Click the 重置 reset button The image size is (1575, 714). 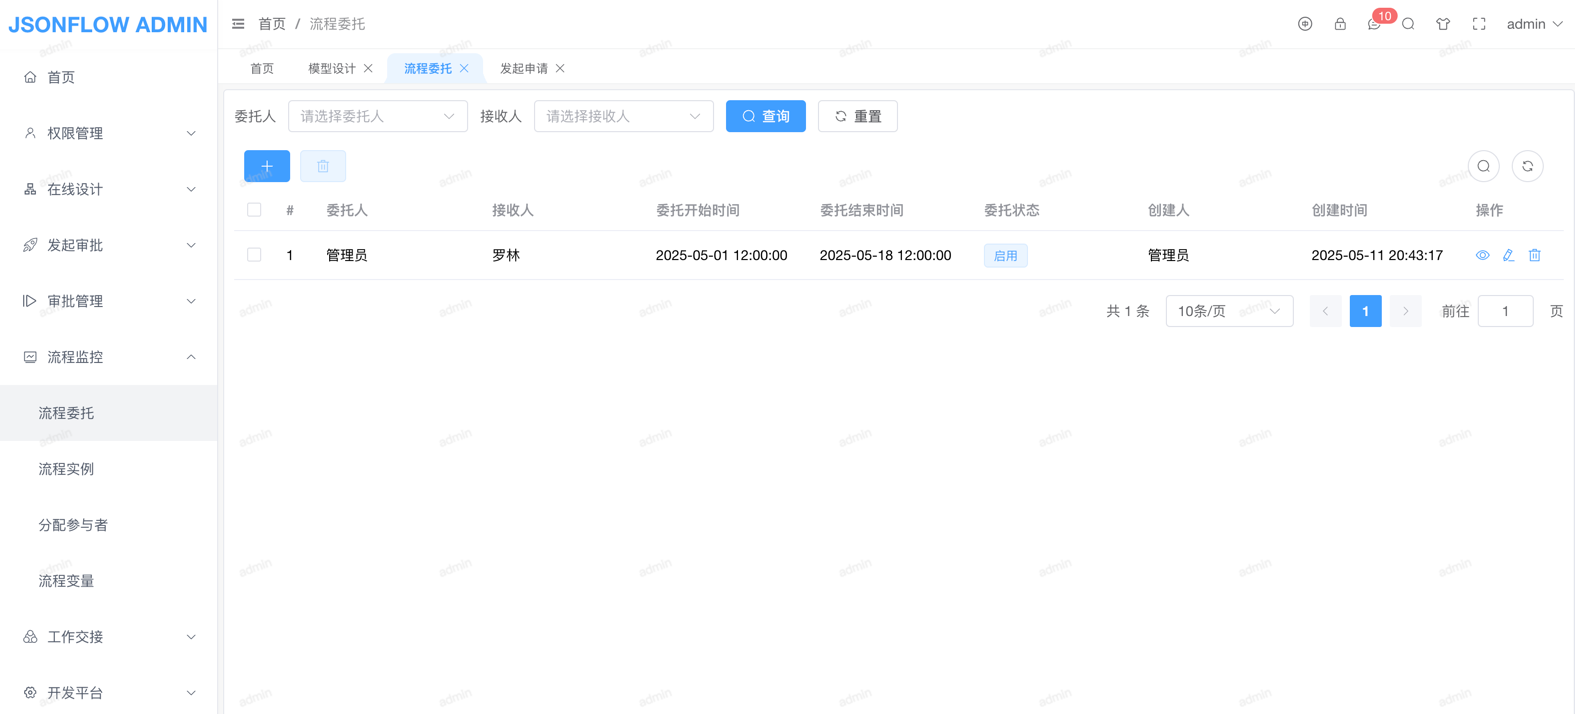pyautogui.click(x=857, y=116)
